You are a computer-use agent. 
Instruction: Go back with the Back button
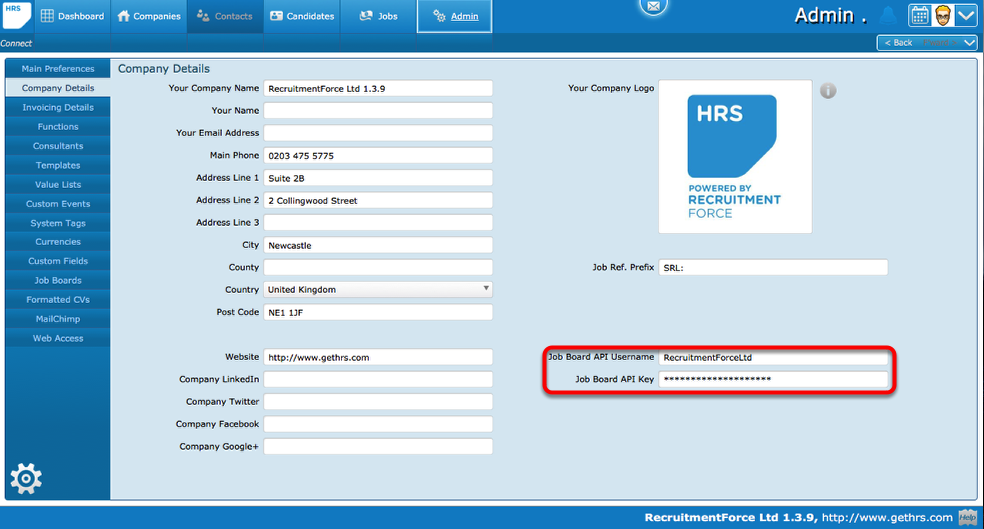(x=898, y=43)
